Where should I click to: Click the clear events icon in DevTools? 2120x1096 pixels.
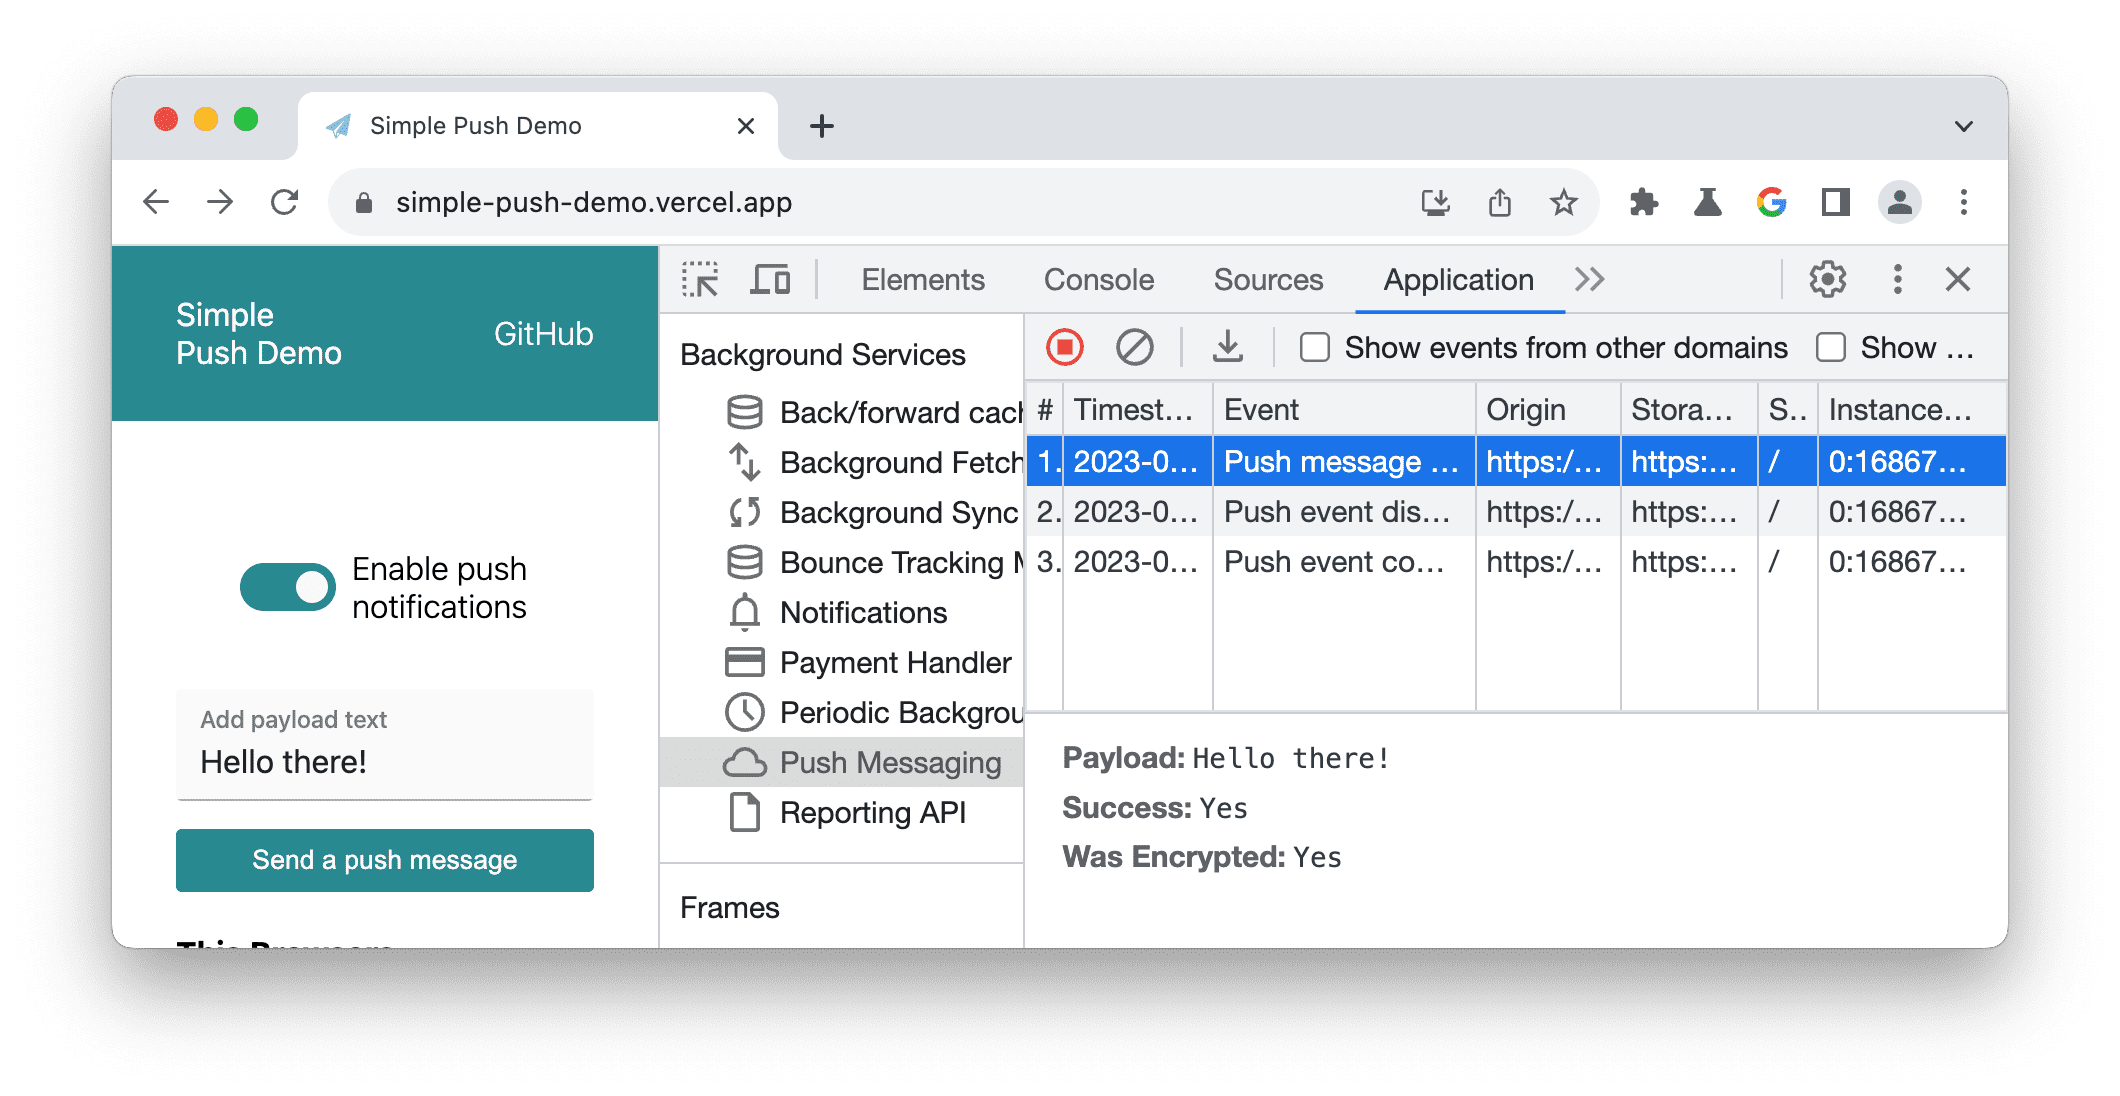[x=1135, y=348]
